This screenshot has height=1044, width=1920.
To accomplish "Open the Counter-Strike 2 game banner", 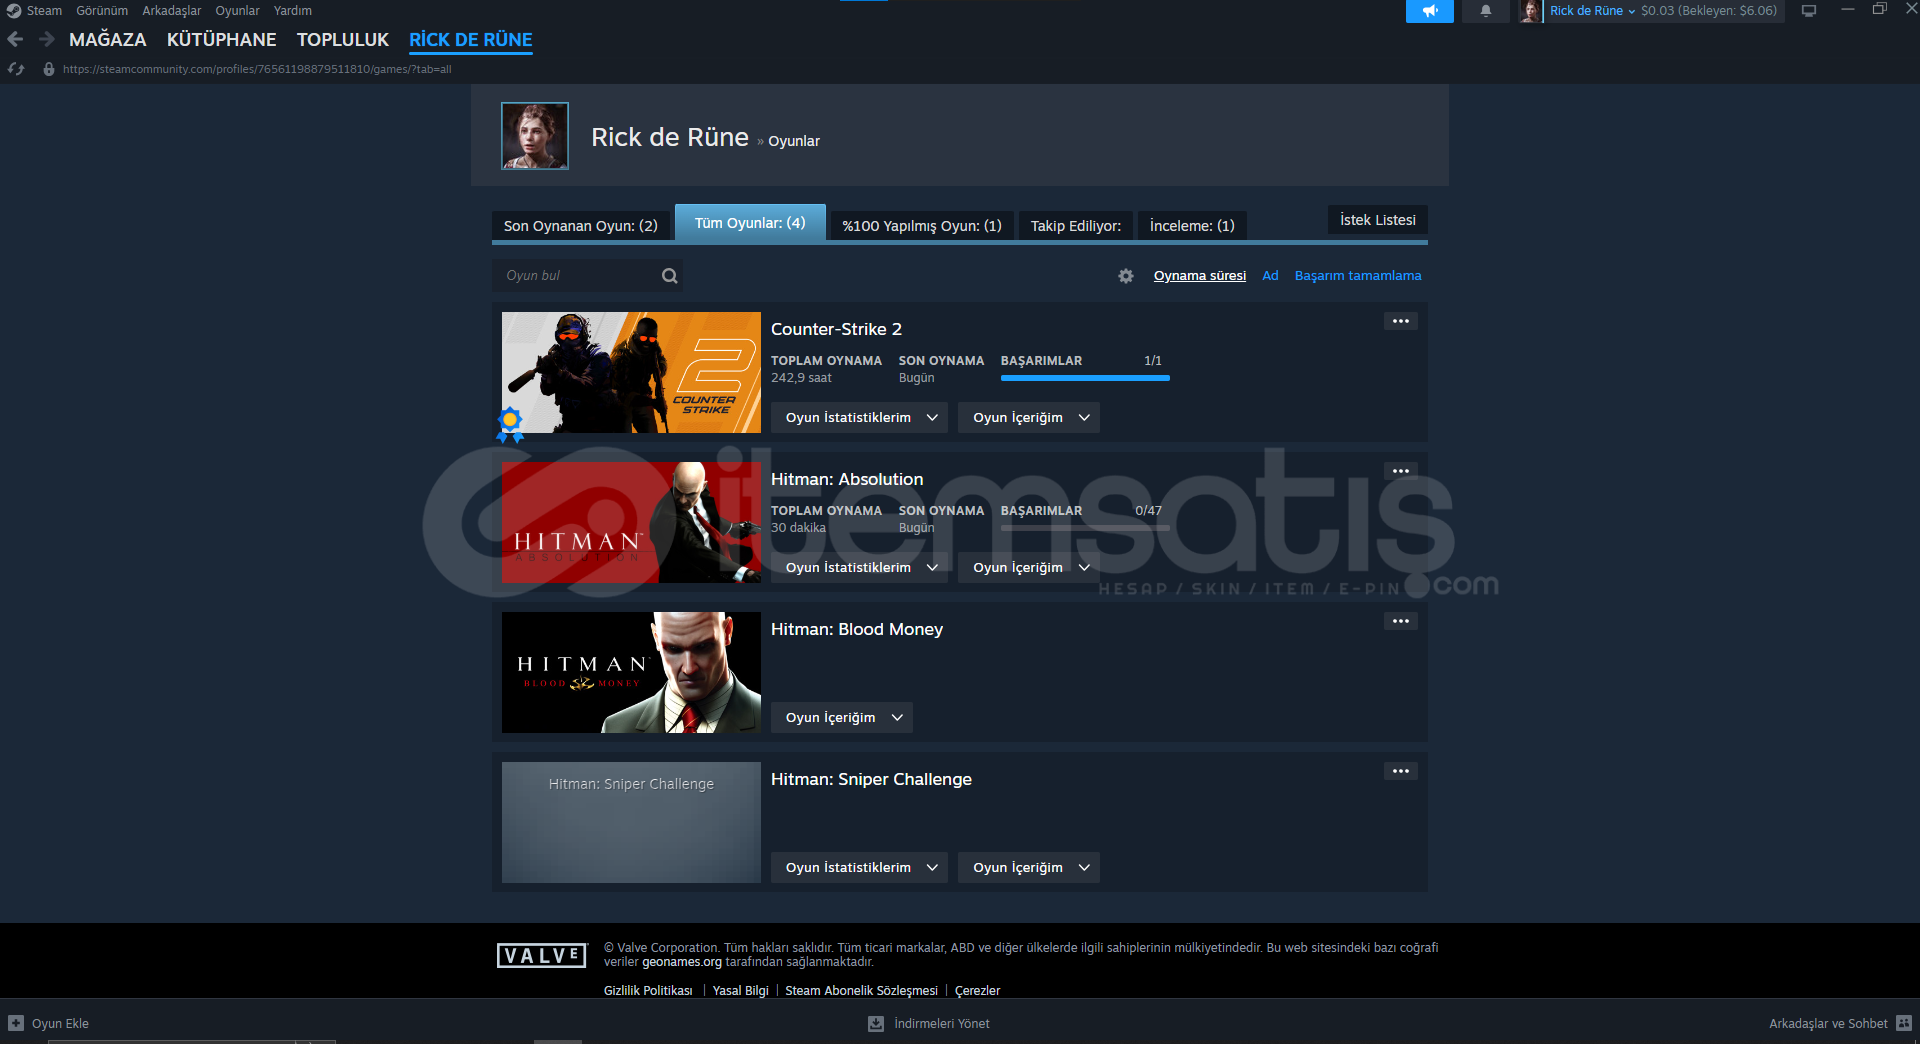I will (x=631, y=372).
